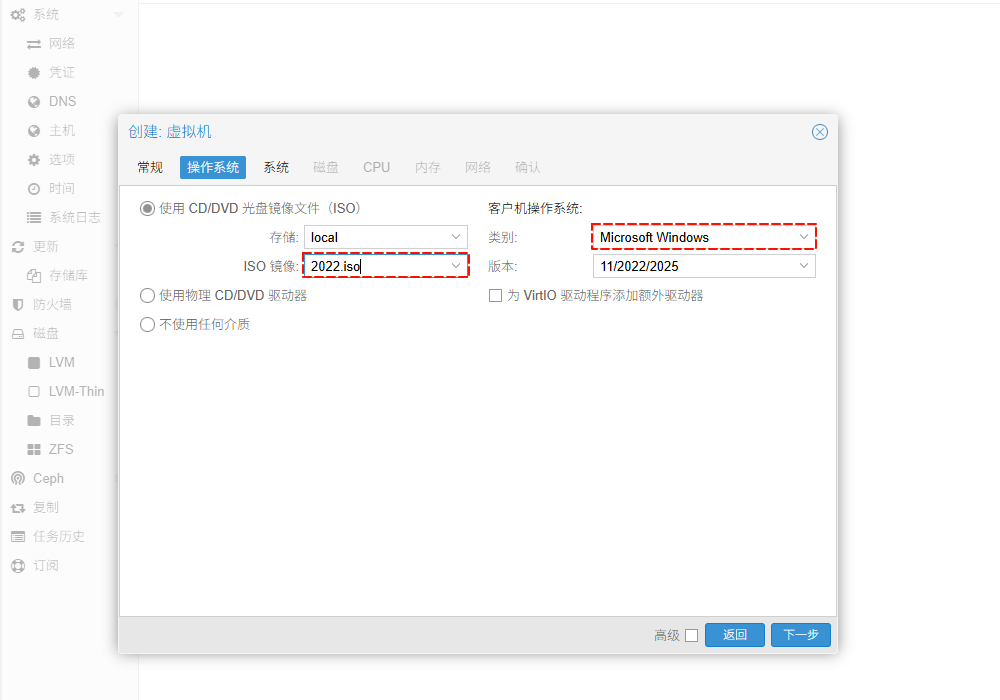Click the 网络 network icon in sidebar
The width and height of the screenshot is (1000, 700).
[x=34, y=44]
